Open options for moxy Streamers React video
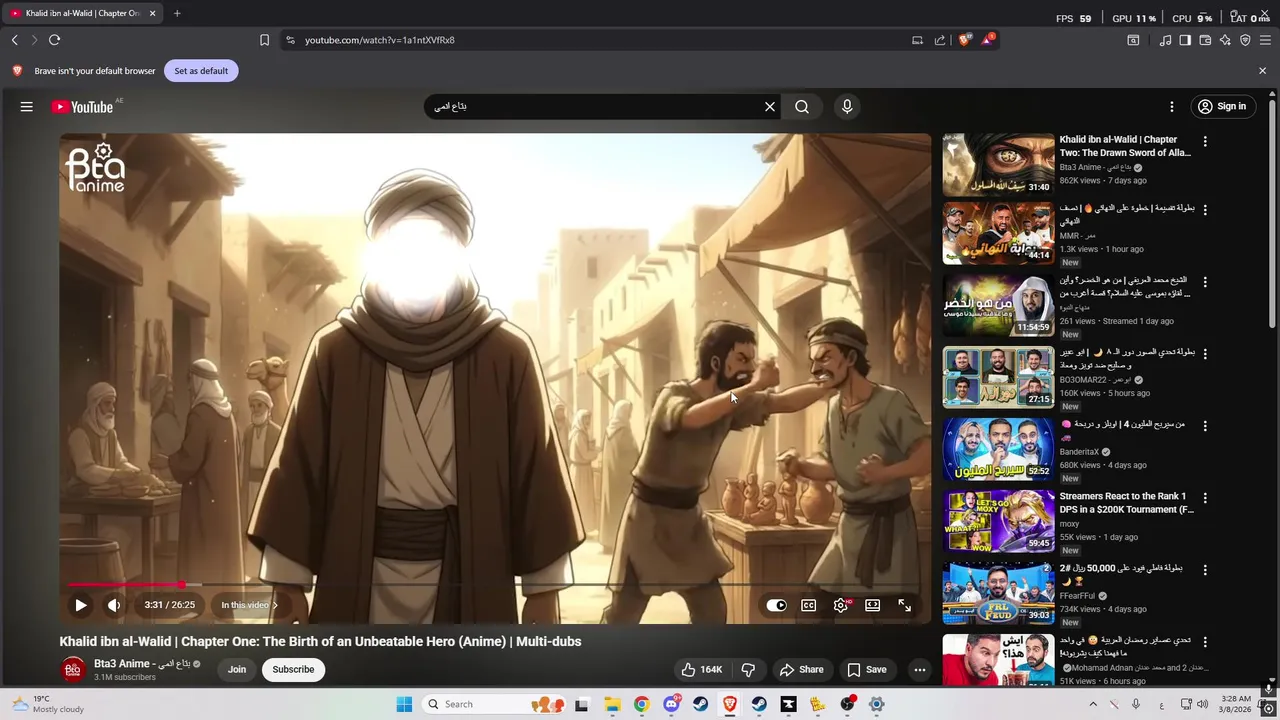 [1205, 498]
